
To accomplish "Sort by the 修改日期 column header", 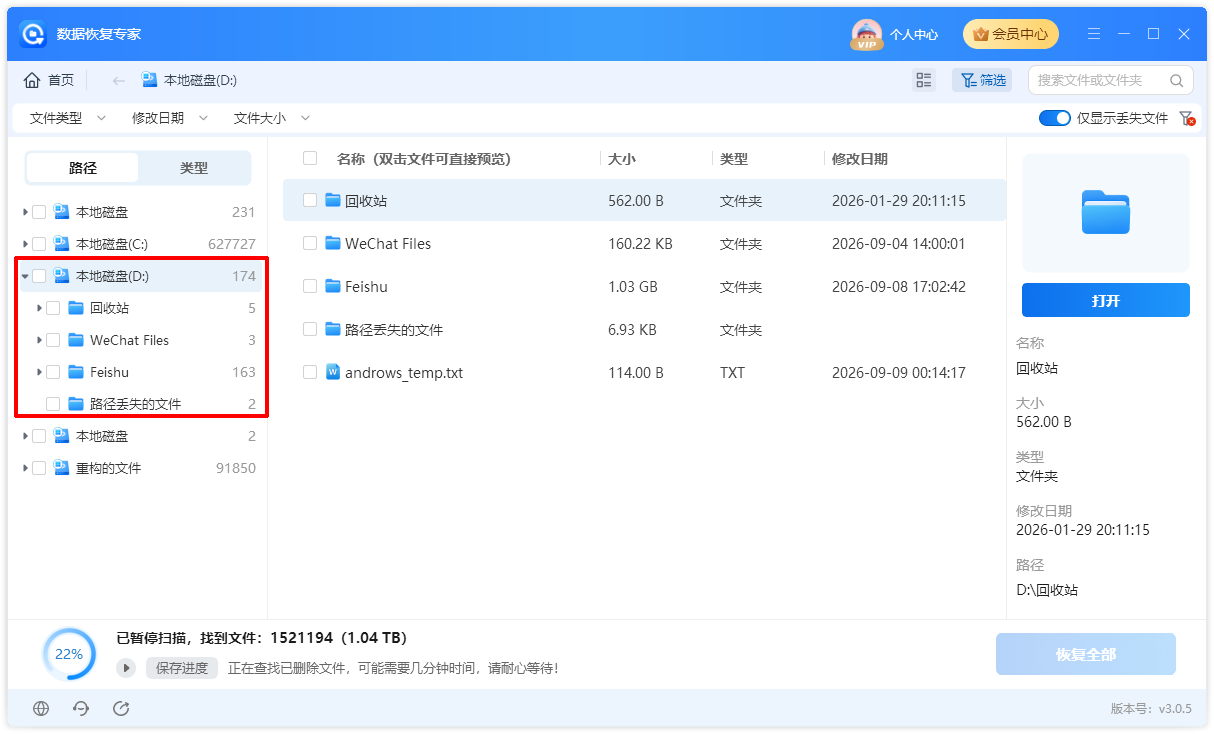I will pos(860,159).
